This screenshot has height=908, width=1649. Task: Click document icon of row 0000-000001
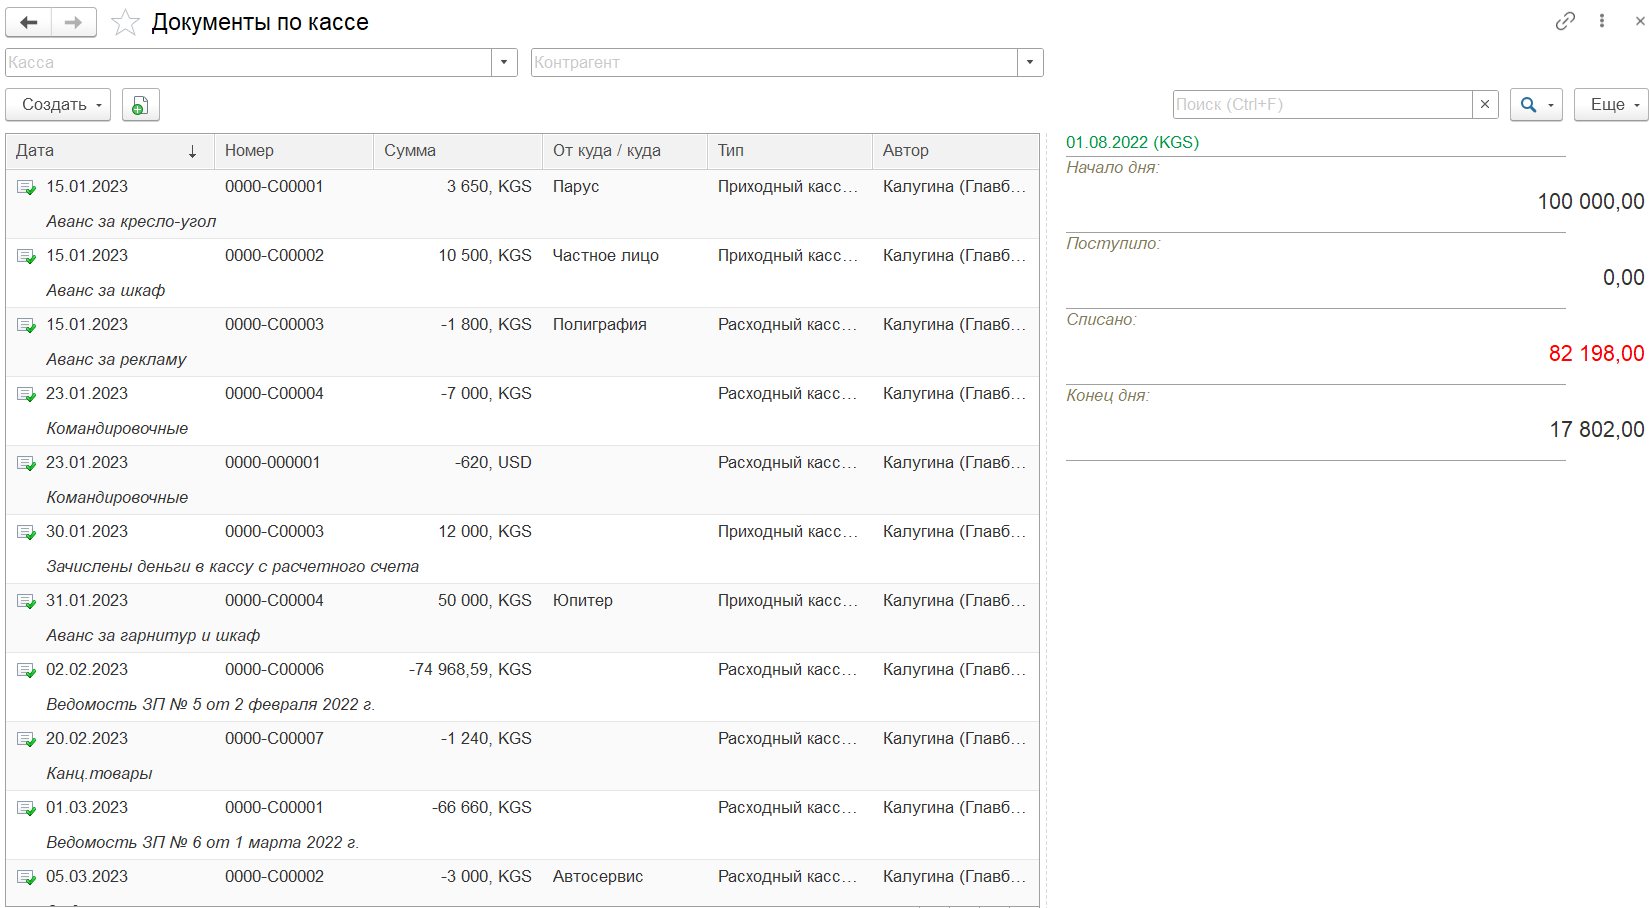click(x=26, y=463)
